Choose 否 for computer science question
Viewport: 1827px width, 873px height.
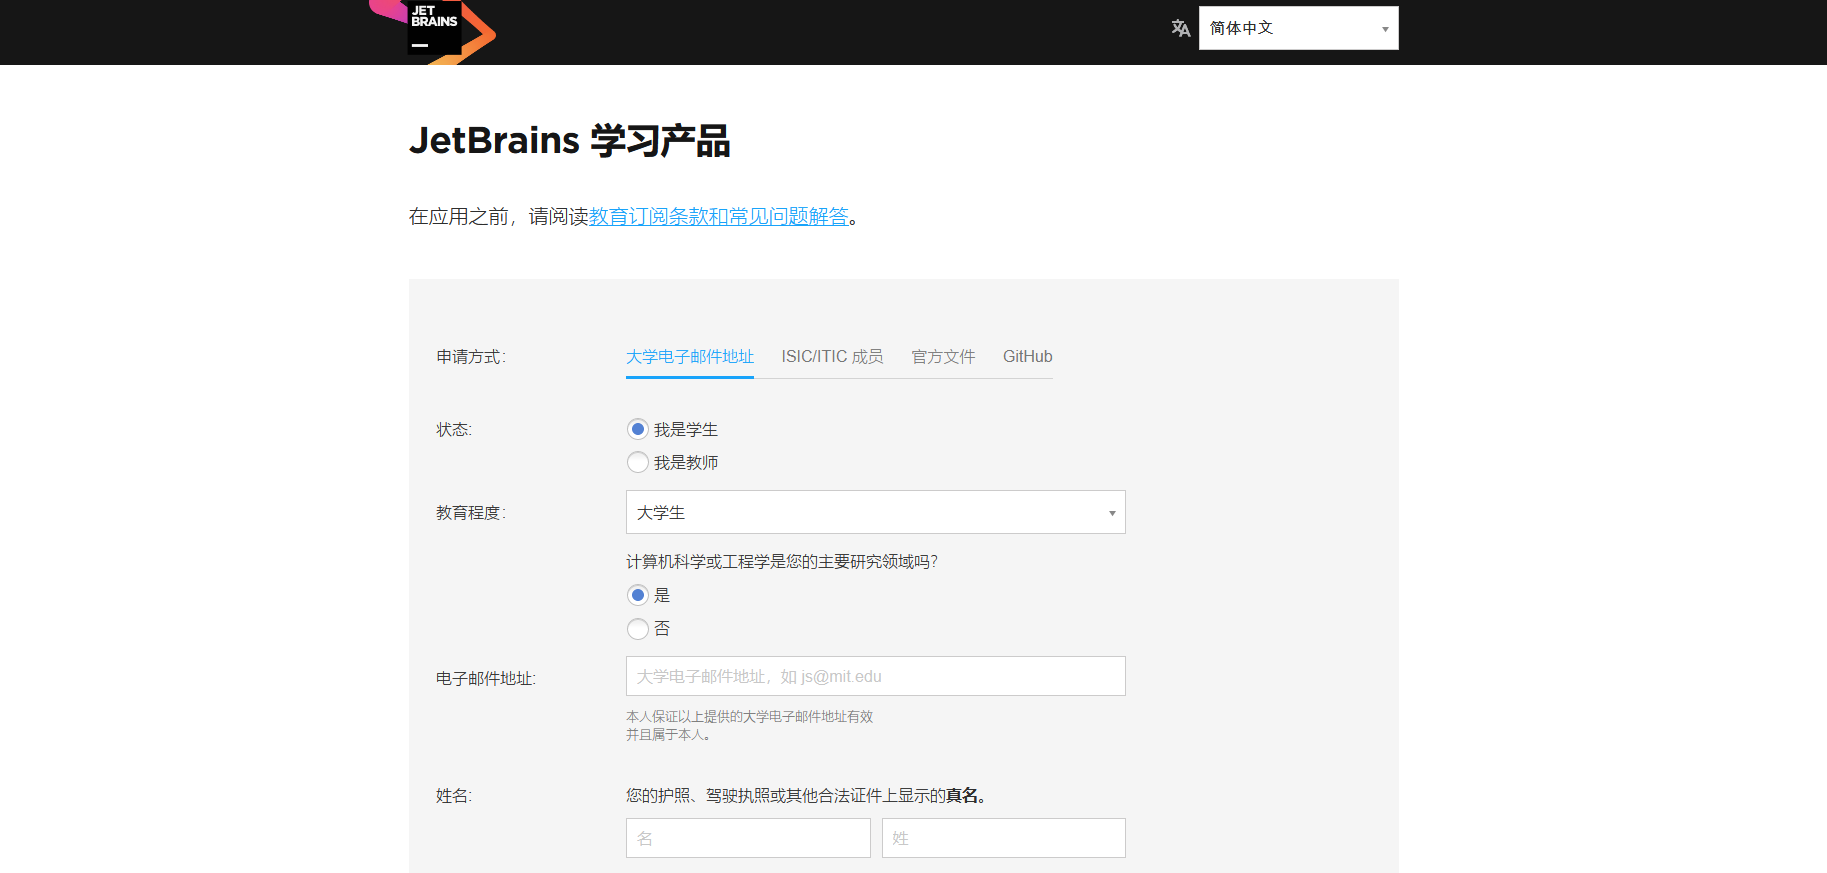[638, 629]
